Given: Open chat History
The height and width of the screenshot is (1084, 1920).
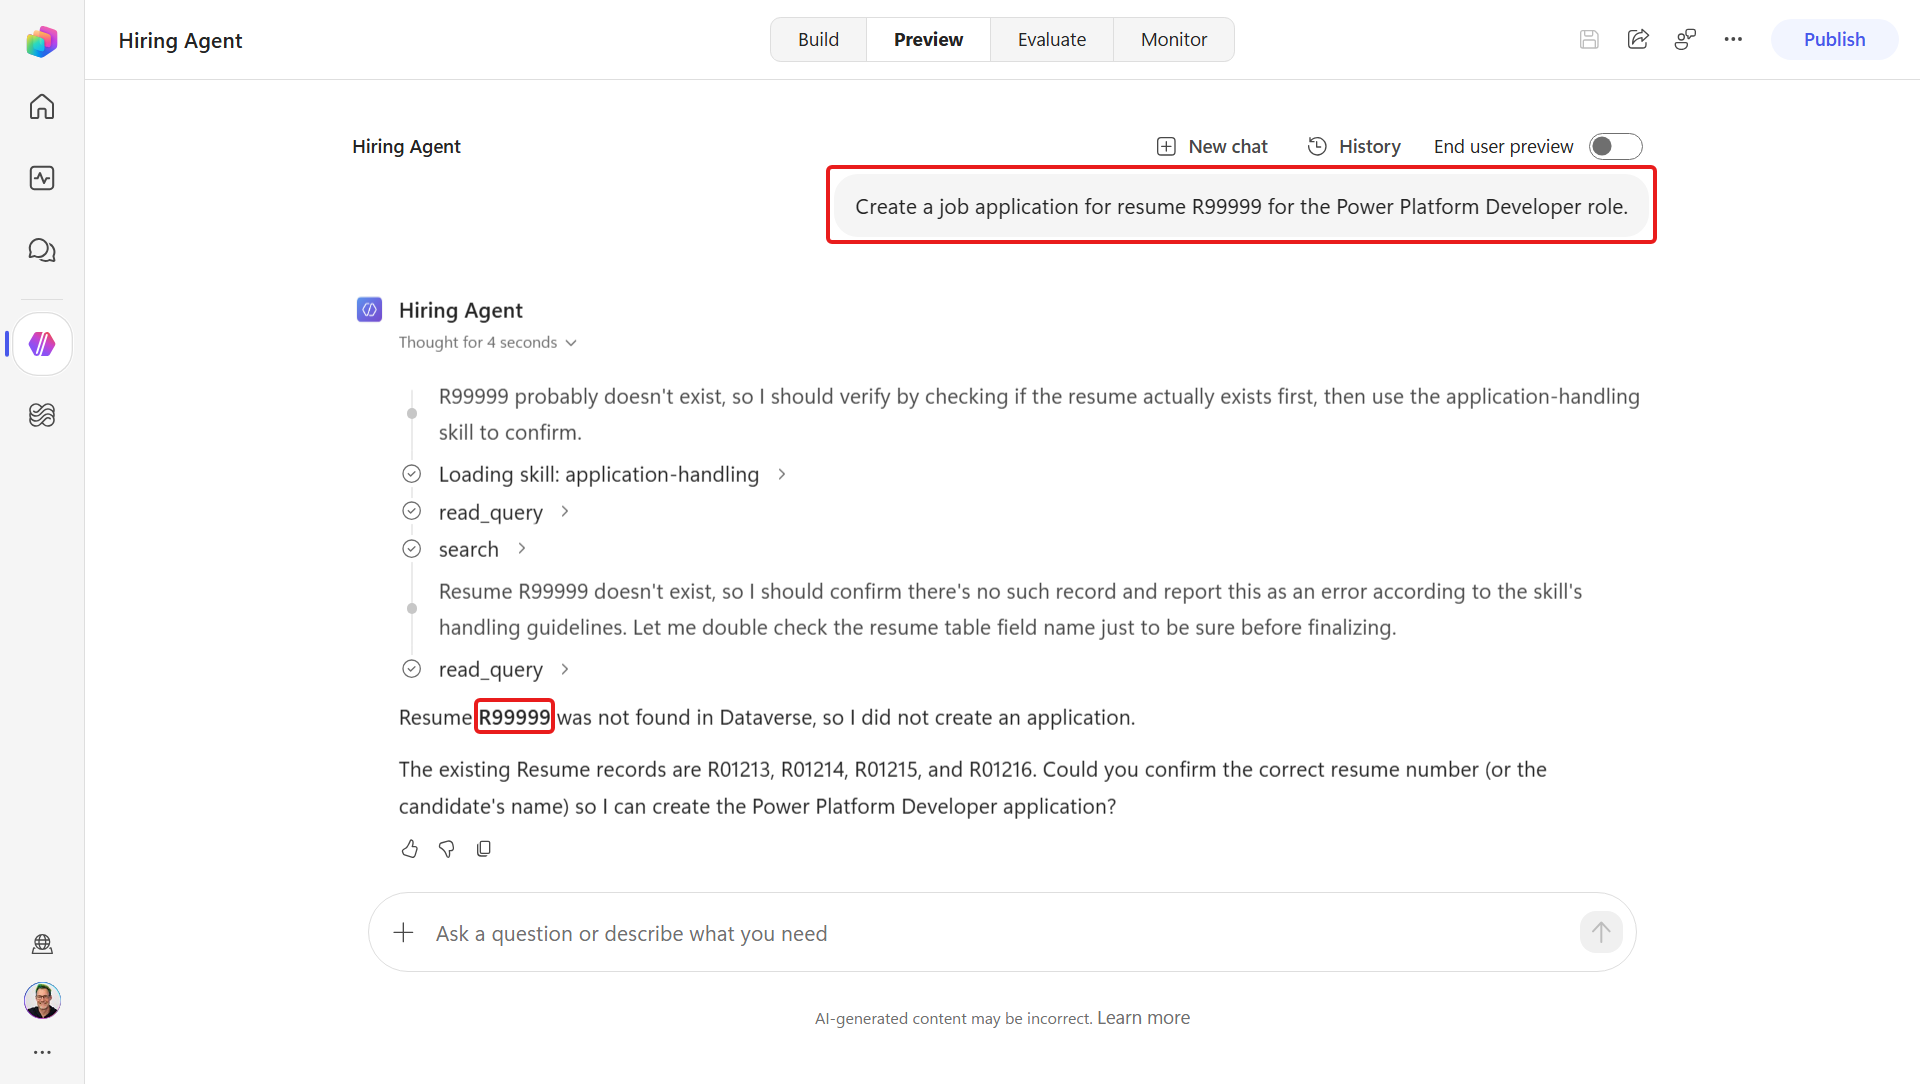Looking at the screenshot, I should (x=1354, y=147).
